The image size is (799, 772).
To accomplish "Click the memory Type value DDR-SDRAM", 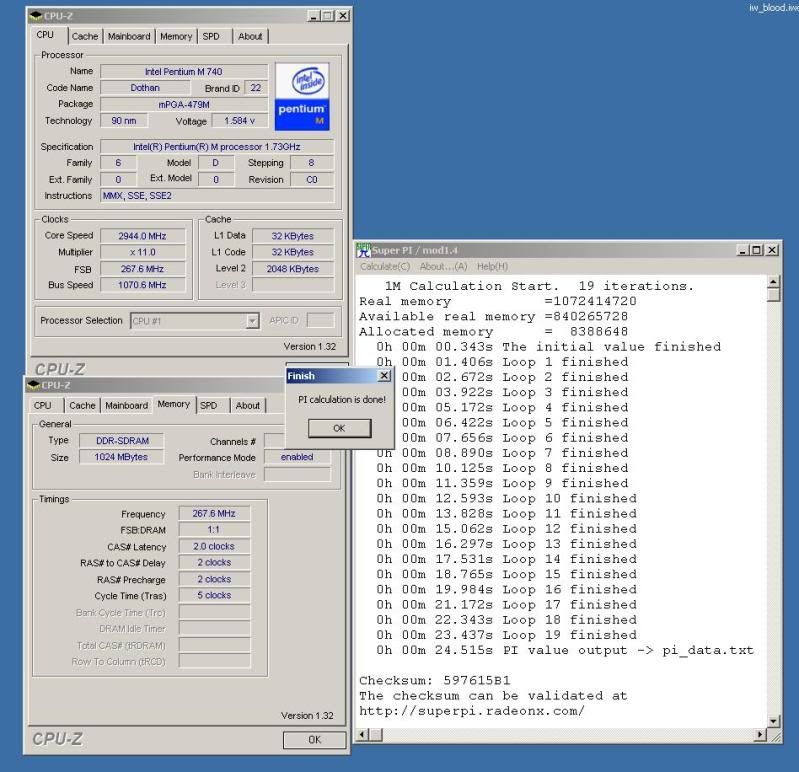I will point(122,440).
